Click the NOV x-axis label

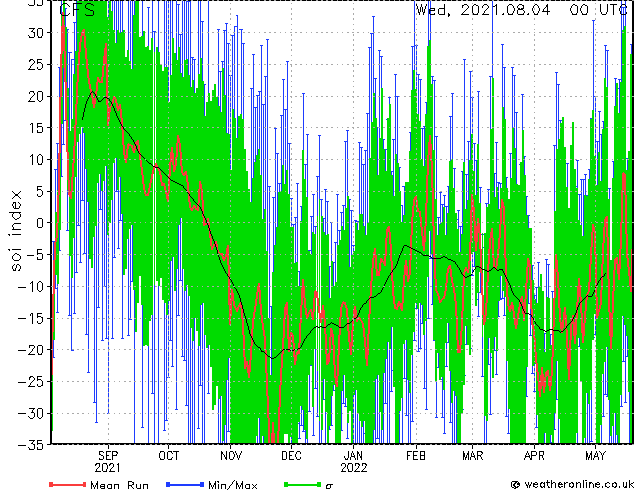click(x=231, y=456)
